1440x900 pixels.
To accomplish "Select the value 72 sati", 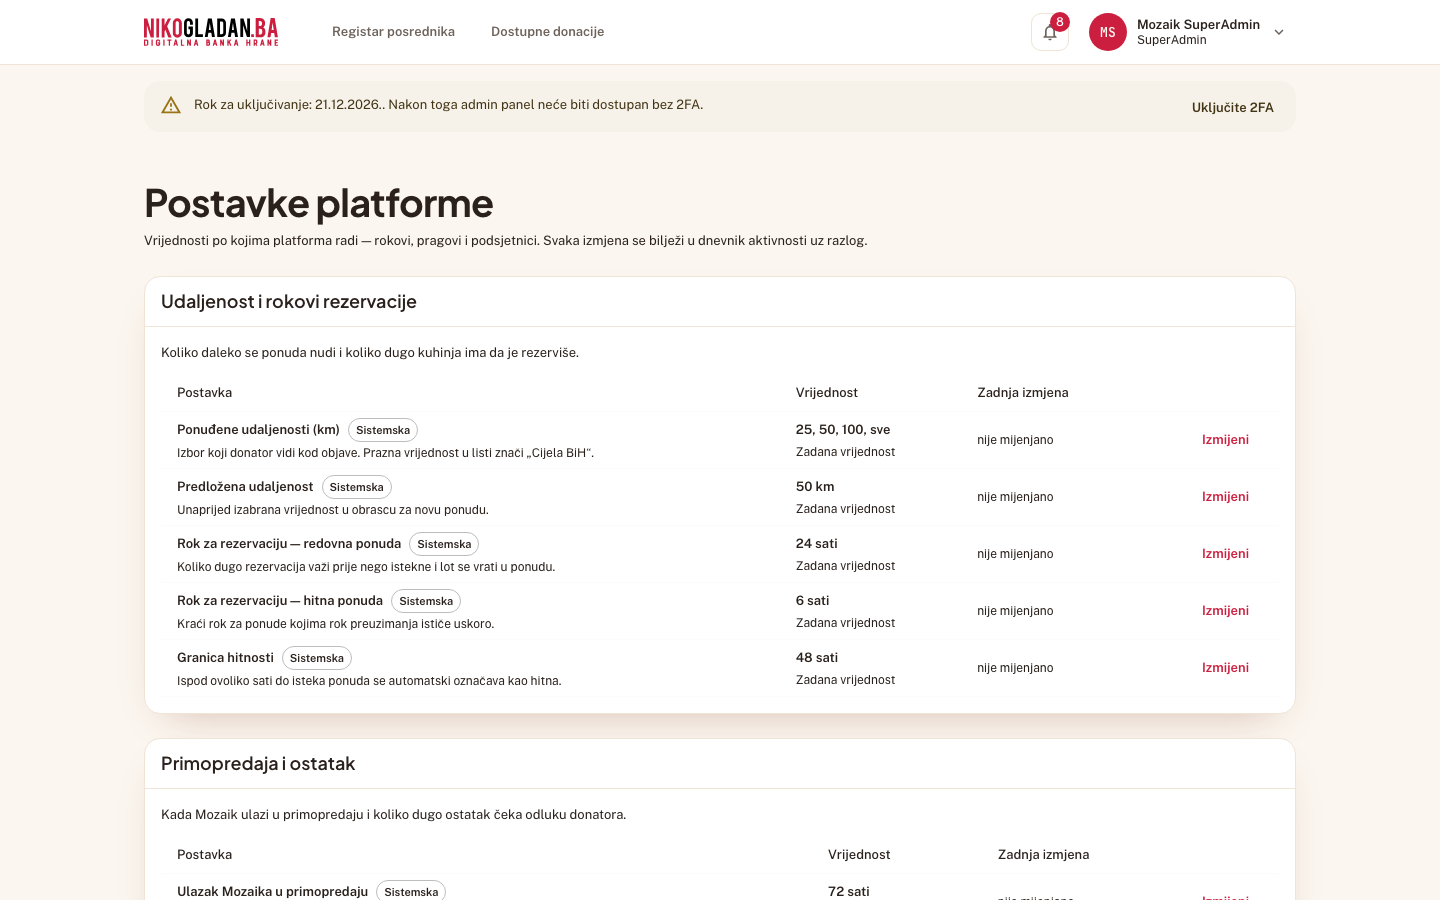I will pyautogui.click(x=849, y=891).
